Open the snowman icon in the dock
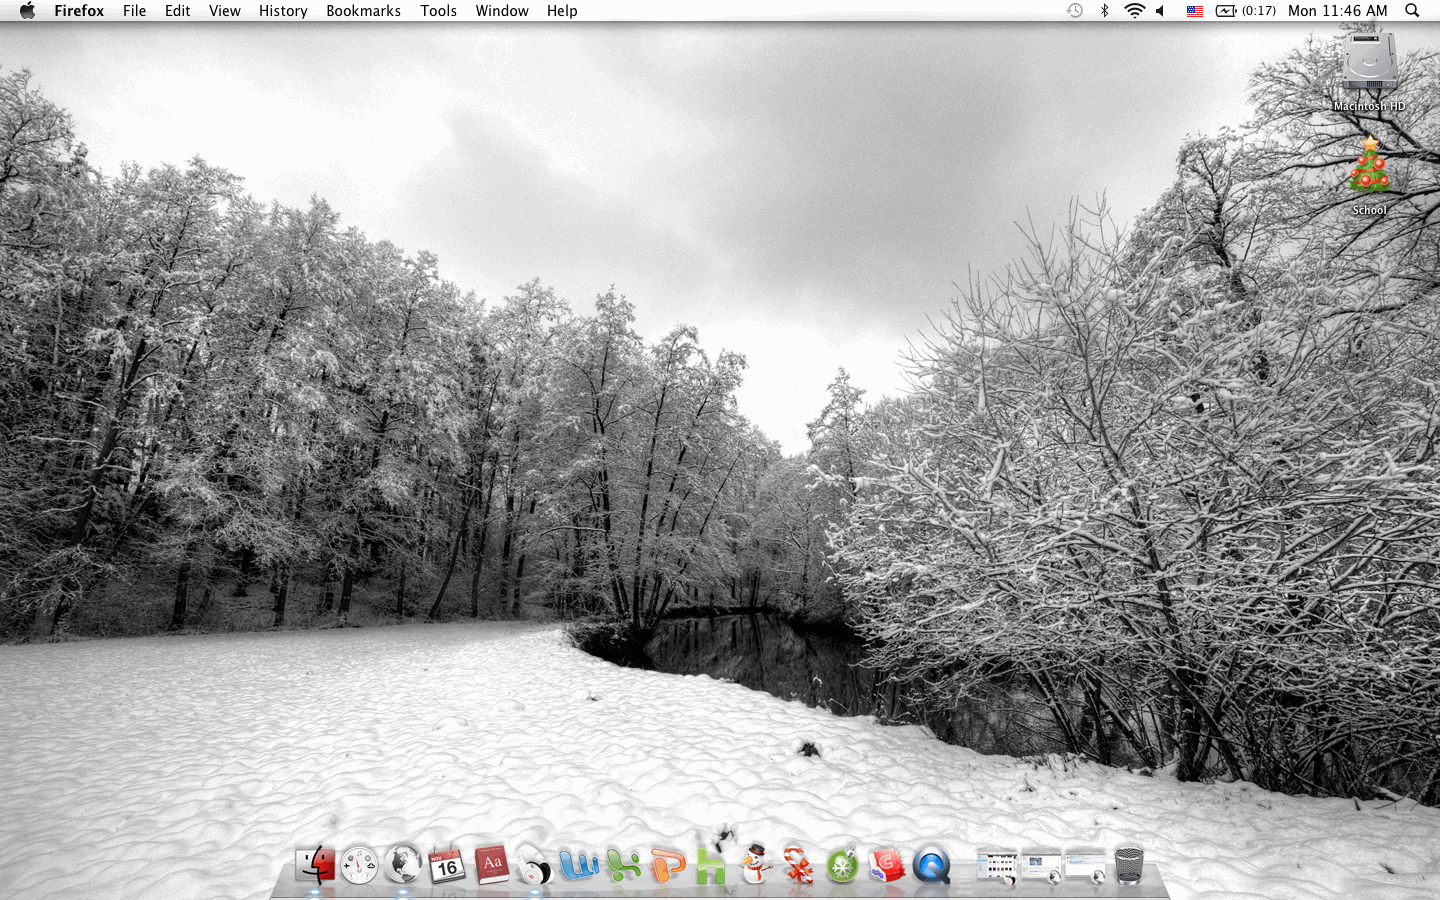This screenshot has width=1440, height=900. (755, 864)
